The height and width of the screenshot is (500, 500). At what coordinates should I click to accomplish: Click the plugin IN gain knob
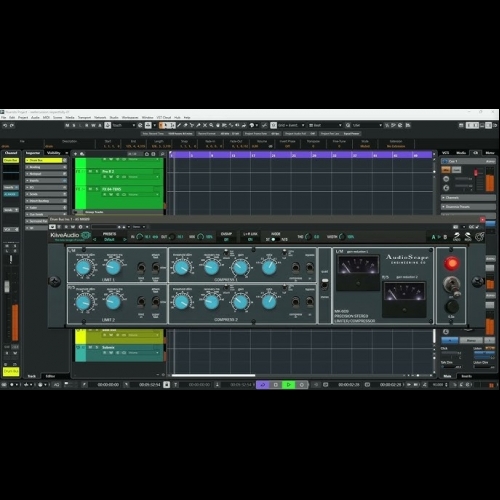point(140,237)
